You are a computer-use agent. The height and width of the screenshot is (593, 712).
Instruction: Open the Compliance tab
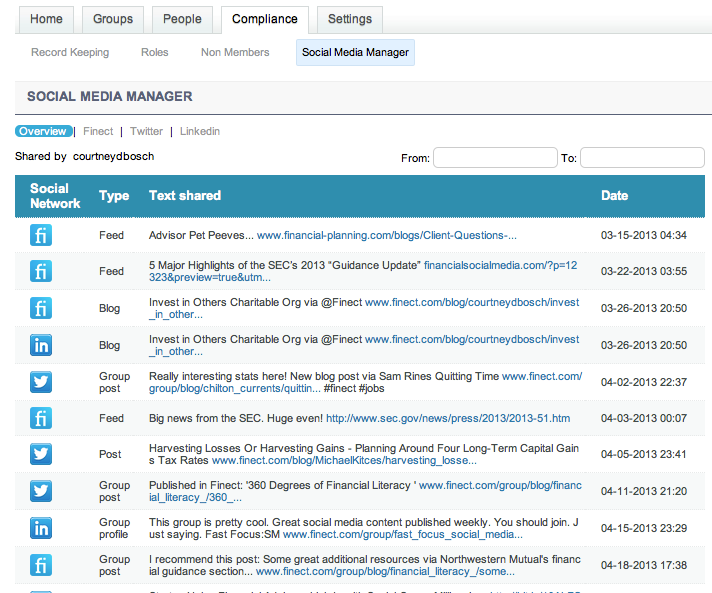265,19
